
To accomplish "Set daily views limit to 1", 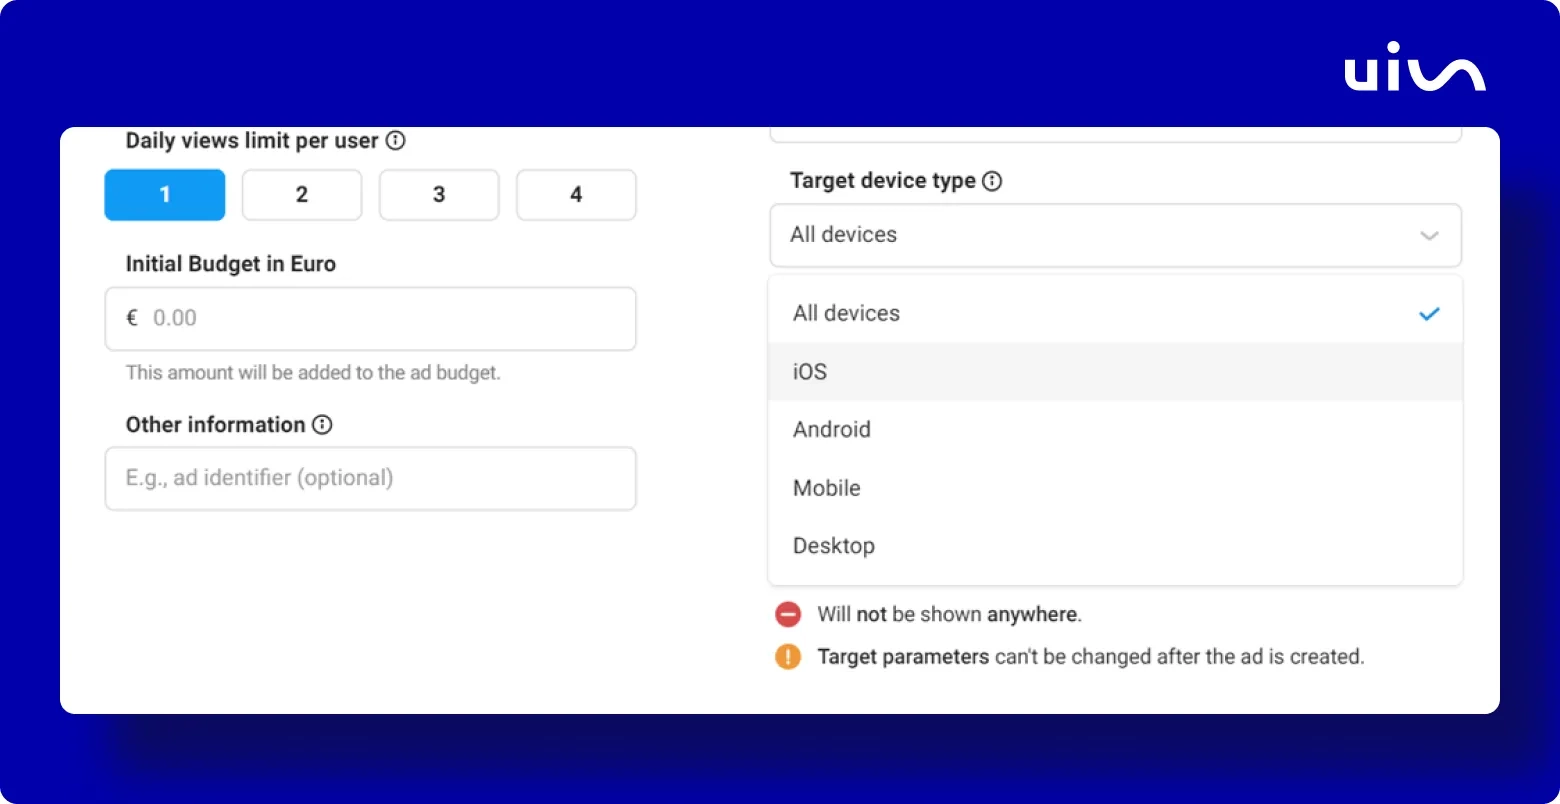I will coord(165,195).
